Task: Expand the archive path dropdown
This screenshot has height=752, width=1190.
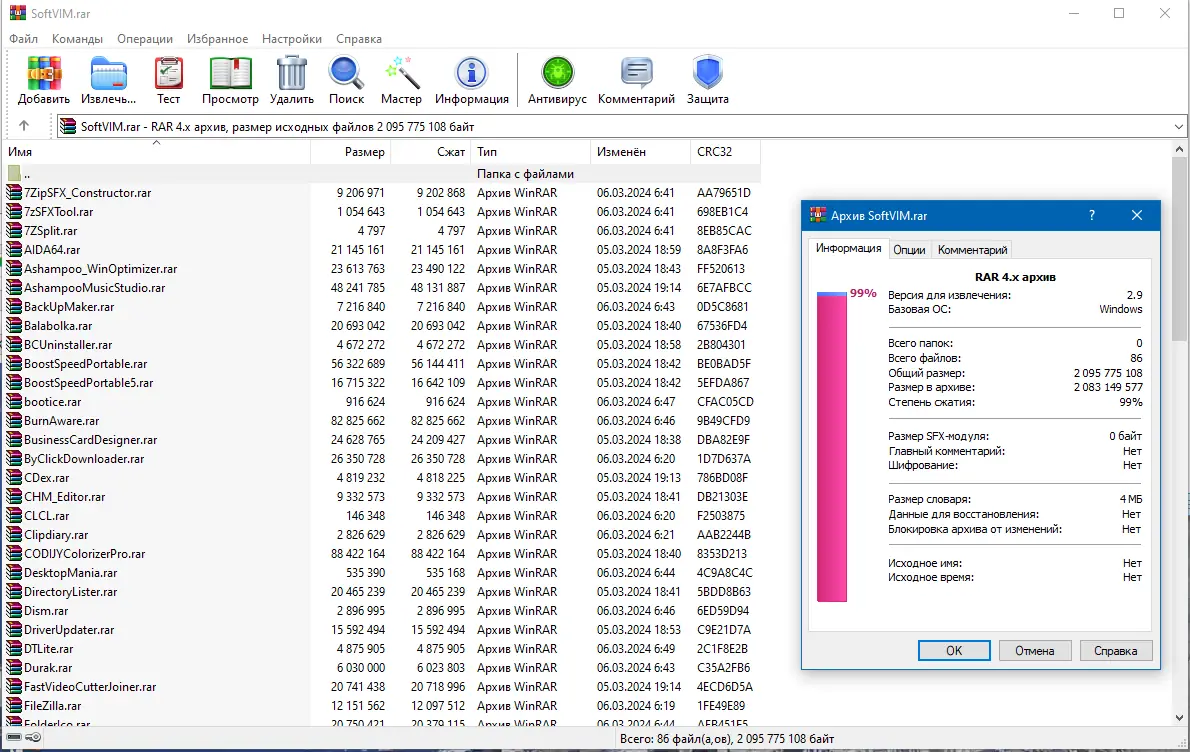Action: pos(1178,127)
